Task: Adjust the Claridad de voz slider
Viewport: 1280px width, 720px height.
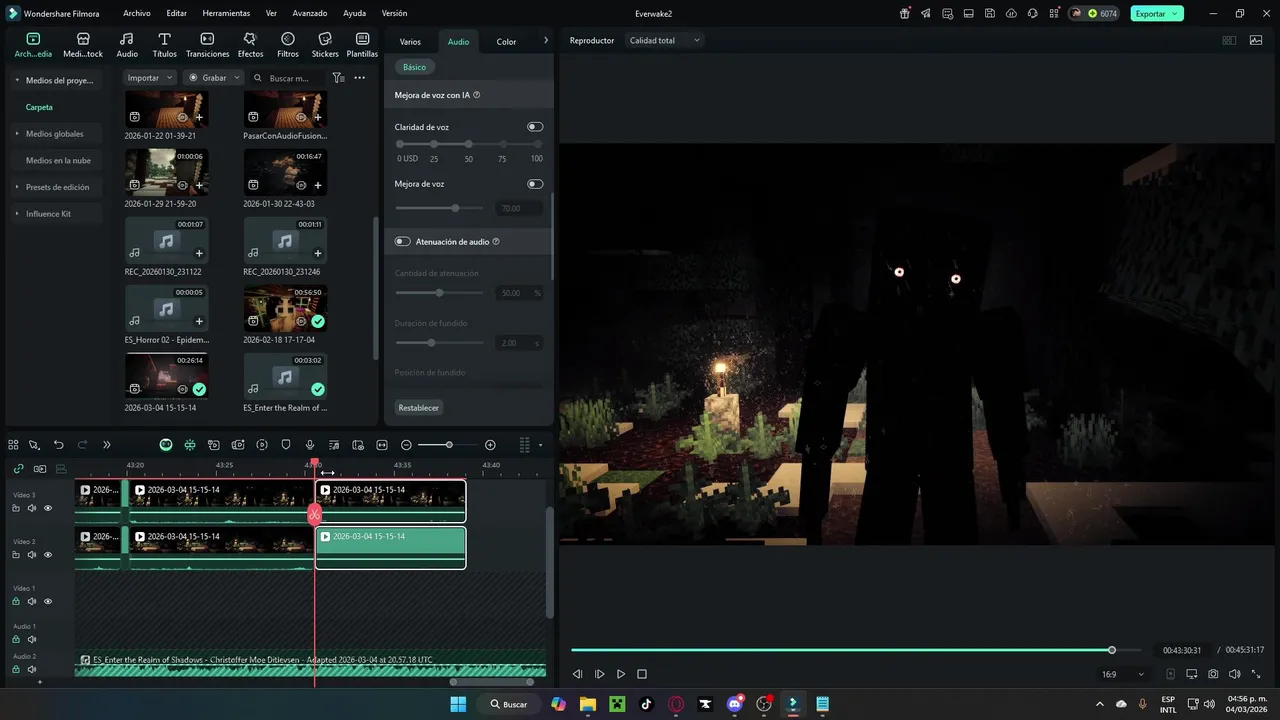Action: coord(469,144)
